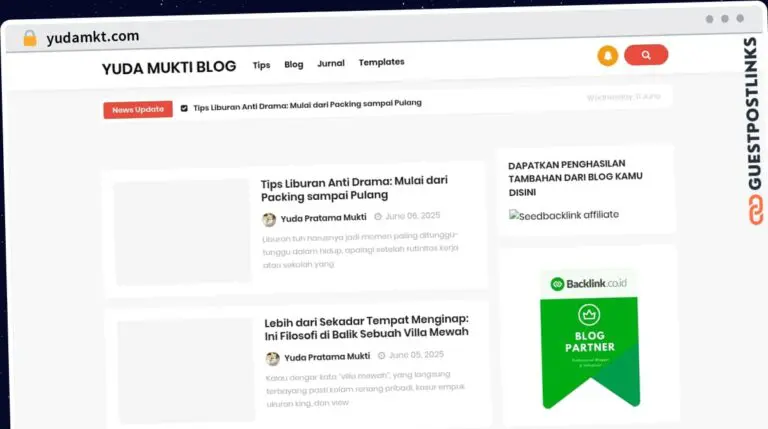Click the GuestPostLinks chain logo icon

tap(756, 210)
